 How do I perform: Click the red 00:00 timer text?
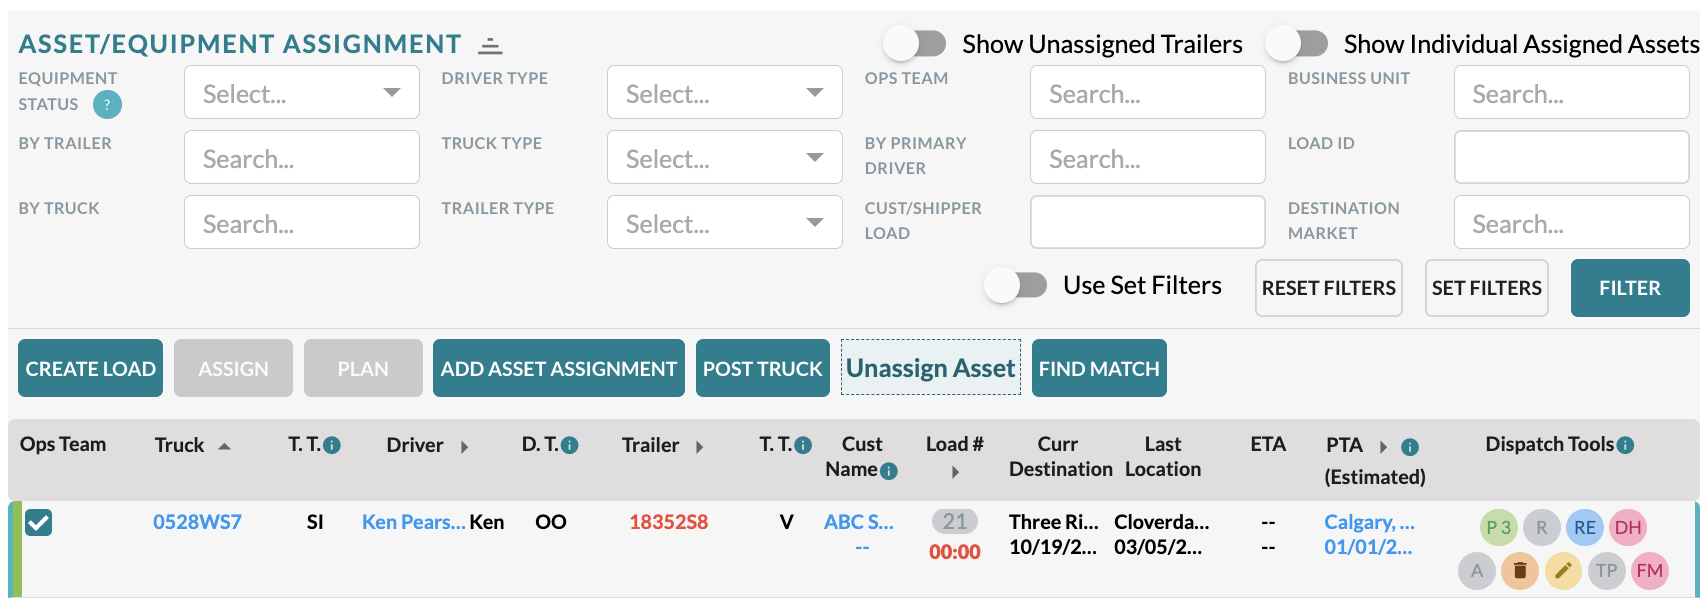tap(955, 552)
